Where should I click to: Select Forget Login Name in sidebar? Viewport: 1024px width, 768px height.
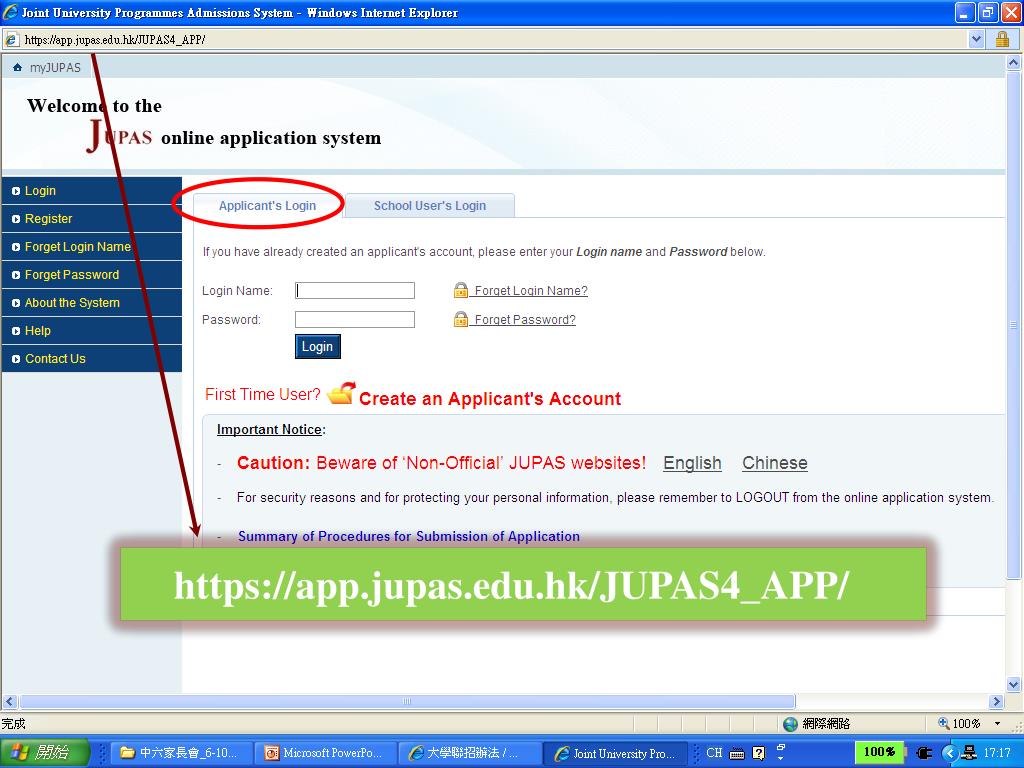coord(91,247)
